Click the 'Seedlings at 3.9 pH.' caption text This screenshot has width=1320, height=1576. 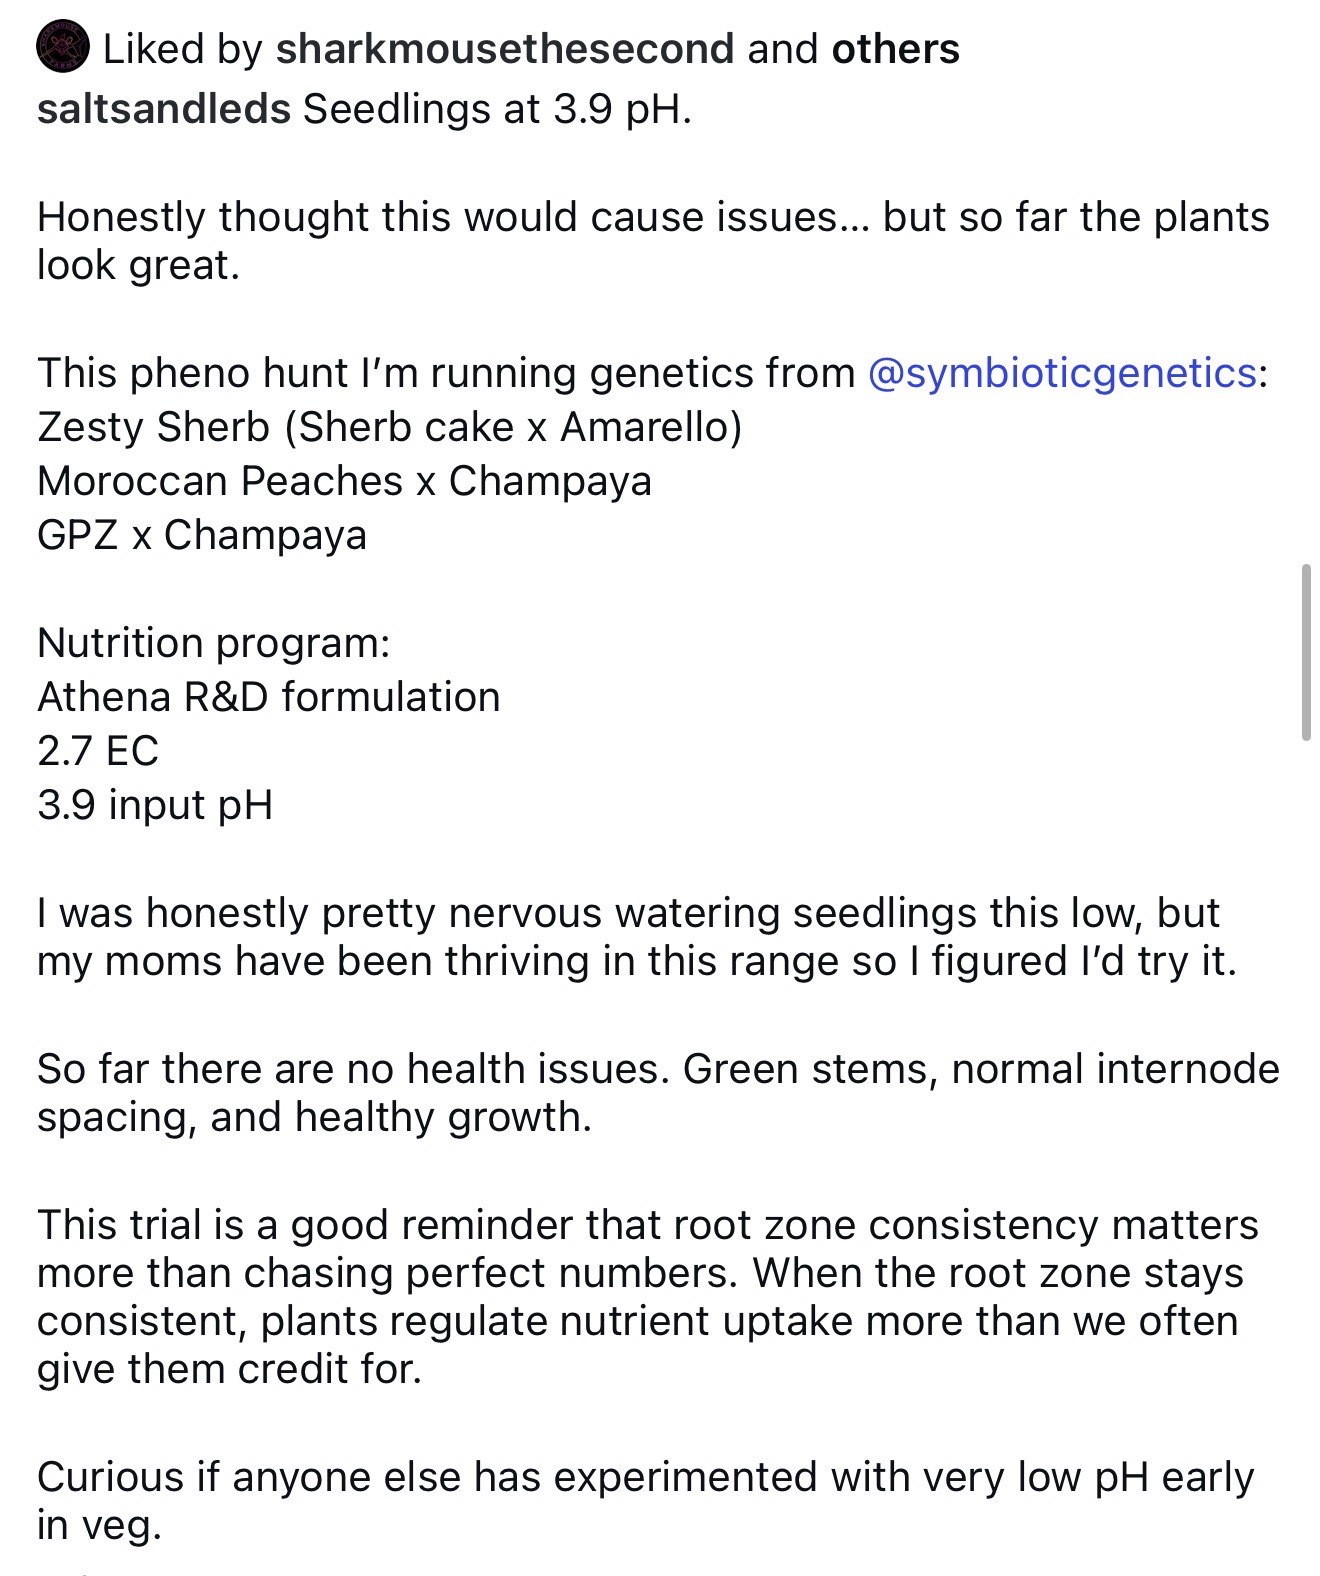(497, 109)
